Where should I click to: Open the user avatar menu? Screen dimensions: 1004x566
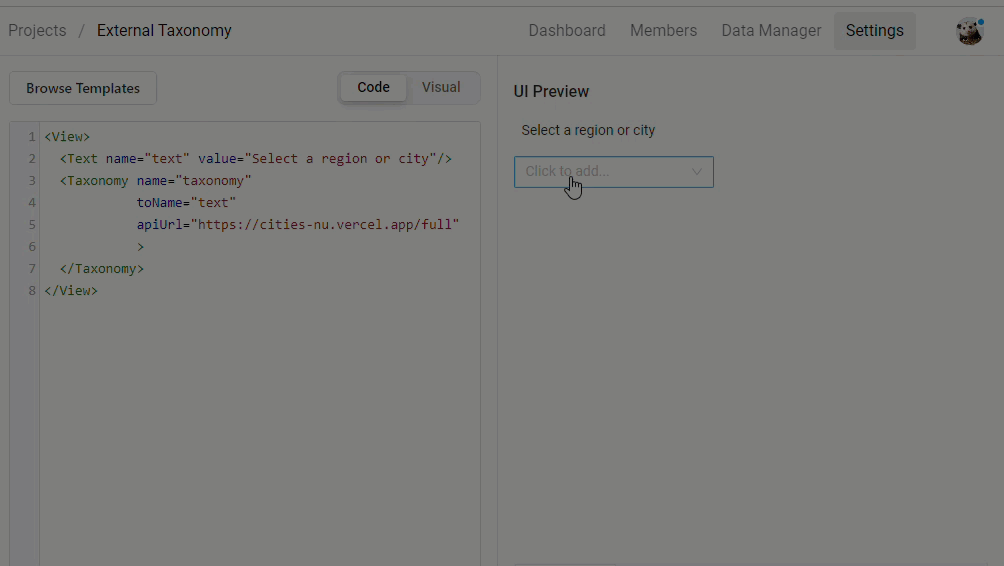pyautogui.click(x=968, y=31)
